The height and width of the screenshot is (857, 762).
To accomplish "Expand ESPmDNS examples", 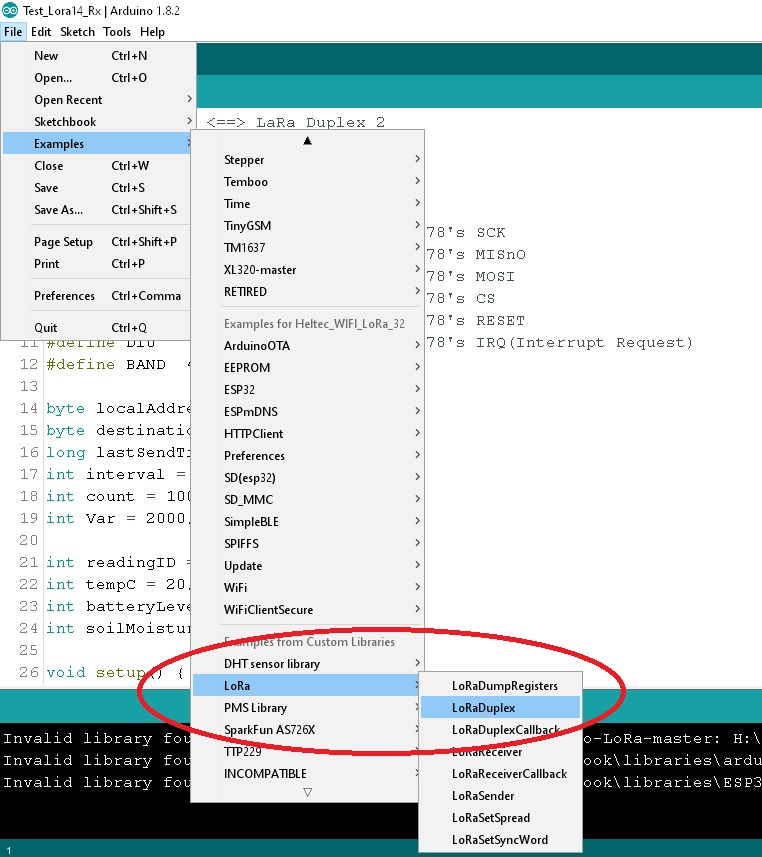I will 307,412.
